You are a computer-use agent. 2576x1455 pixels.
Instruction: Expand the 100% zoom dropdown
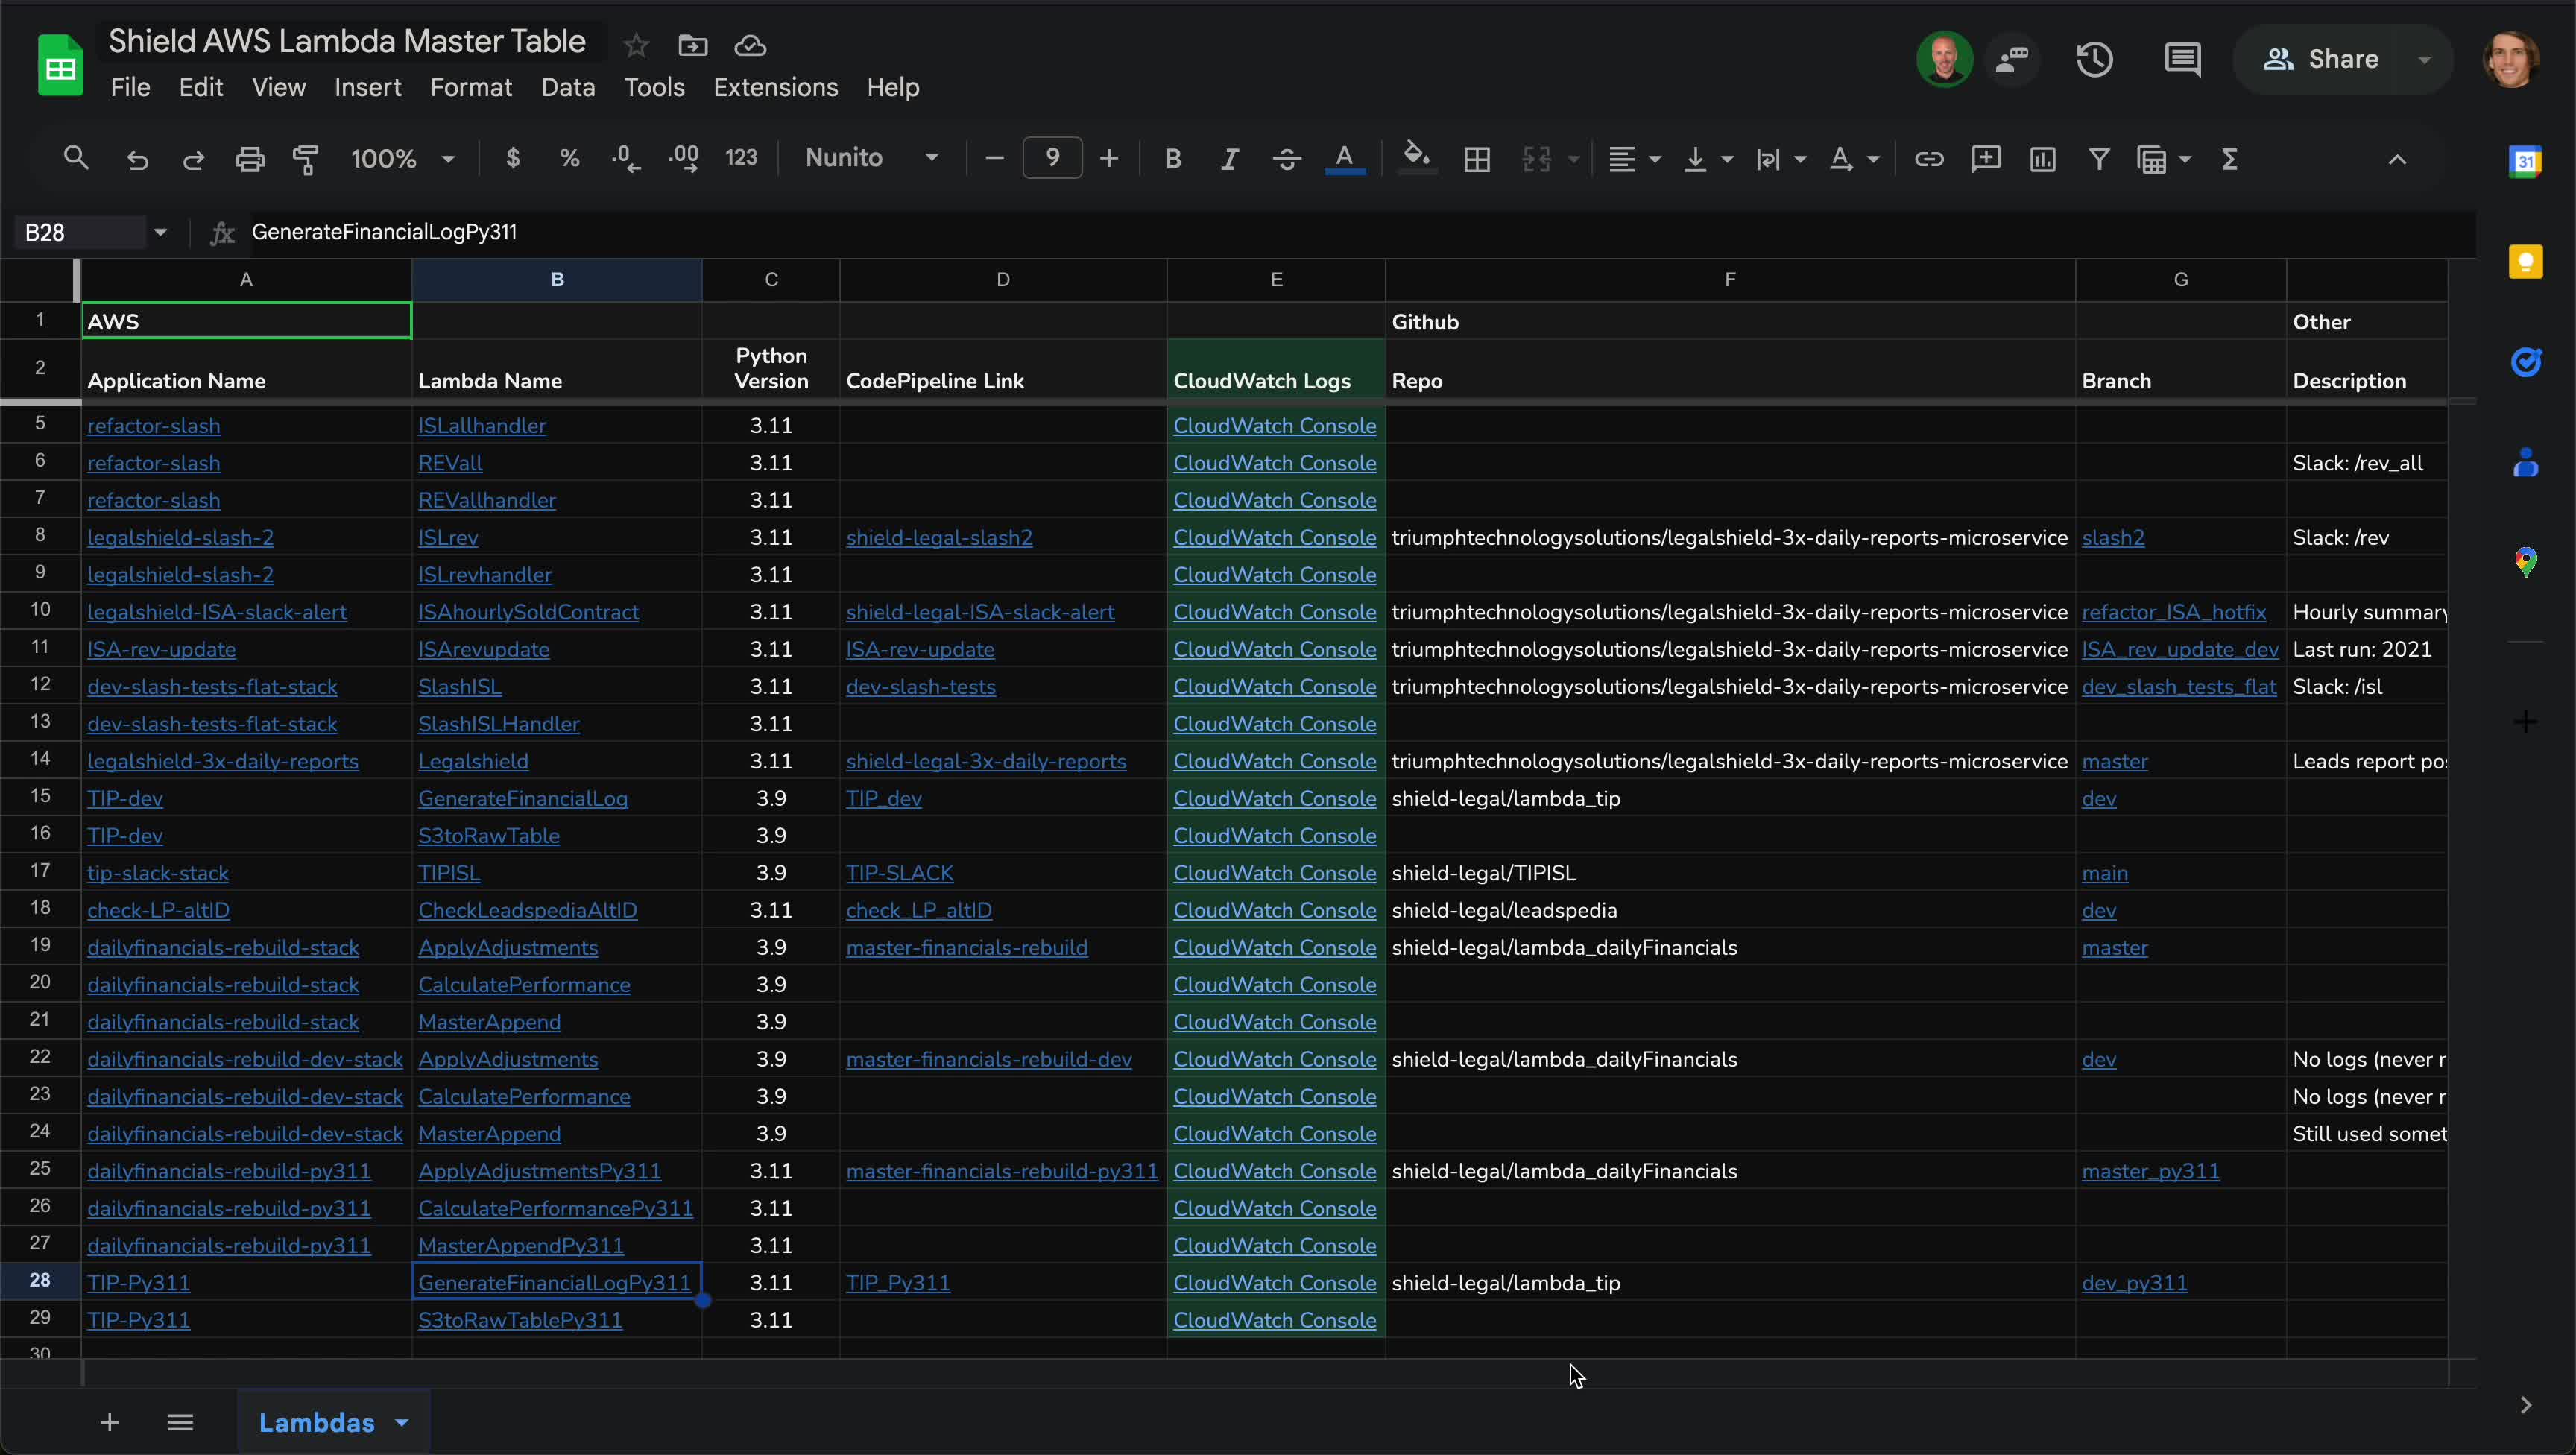[x=402, y=159]
